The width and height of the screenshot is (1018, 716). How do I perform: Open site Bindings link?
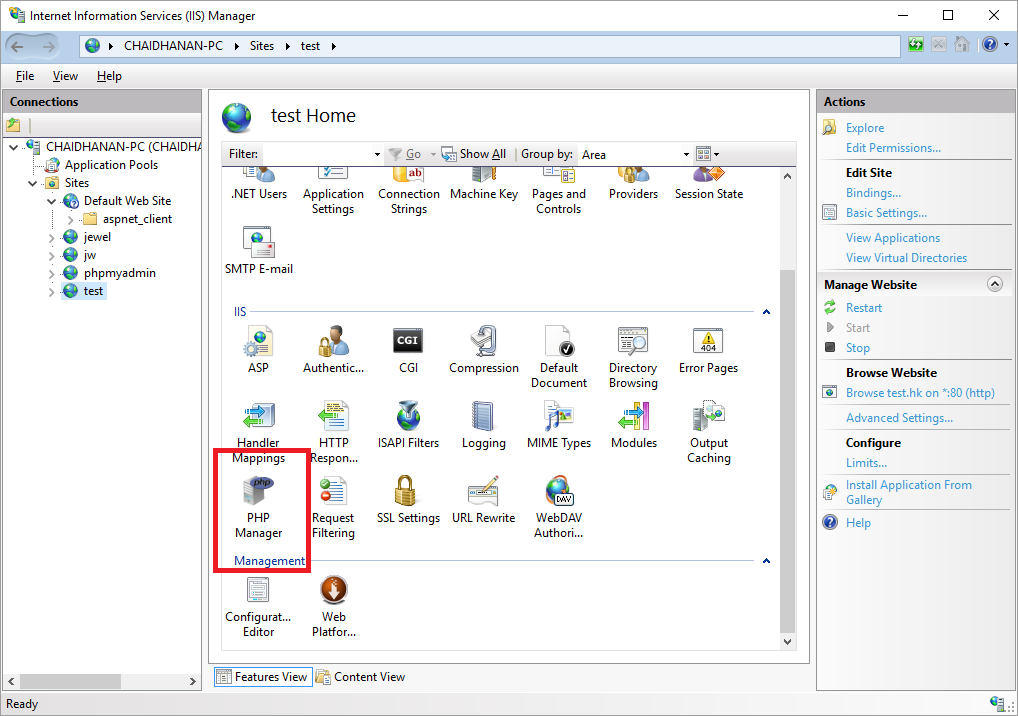[873, 193]
